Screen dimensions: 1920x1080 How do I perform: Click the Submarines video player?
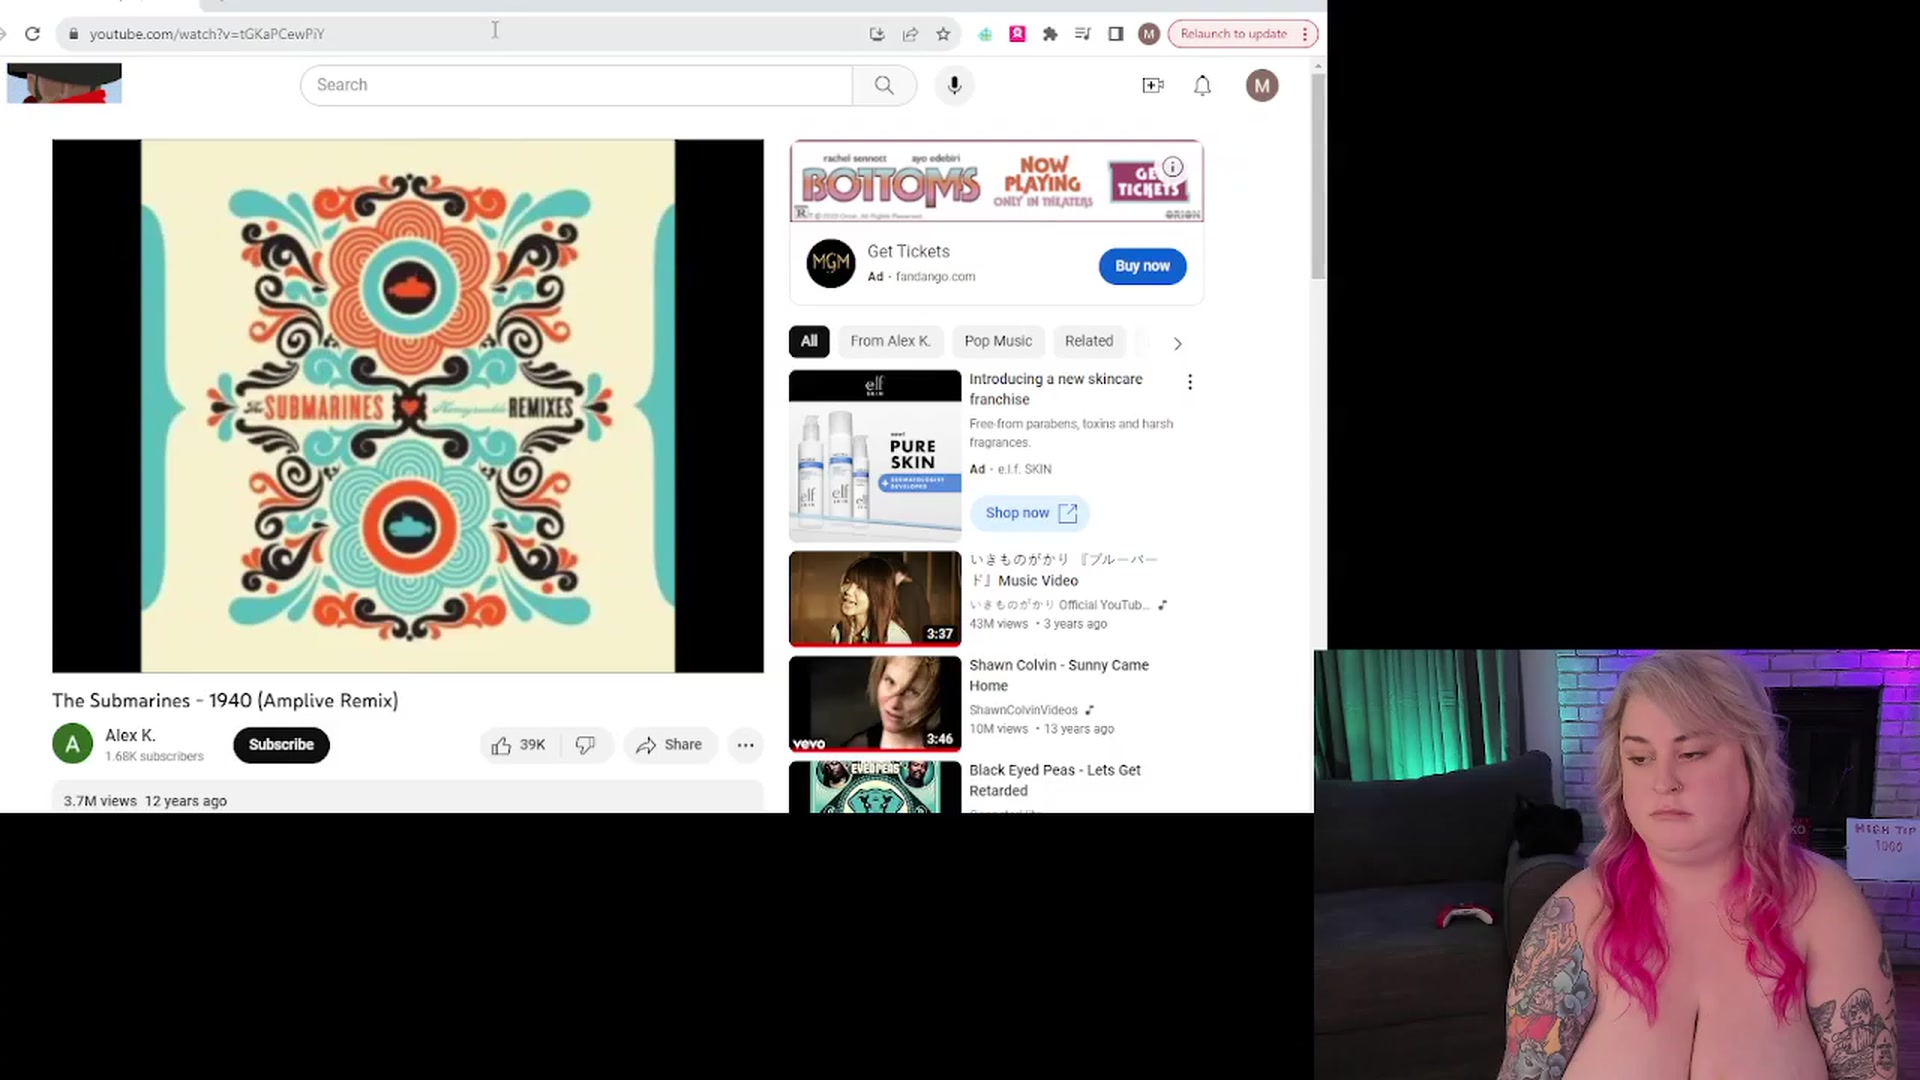[408, 406]
